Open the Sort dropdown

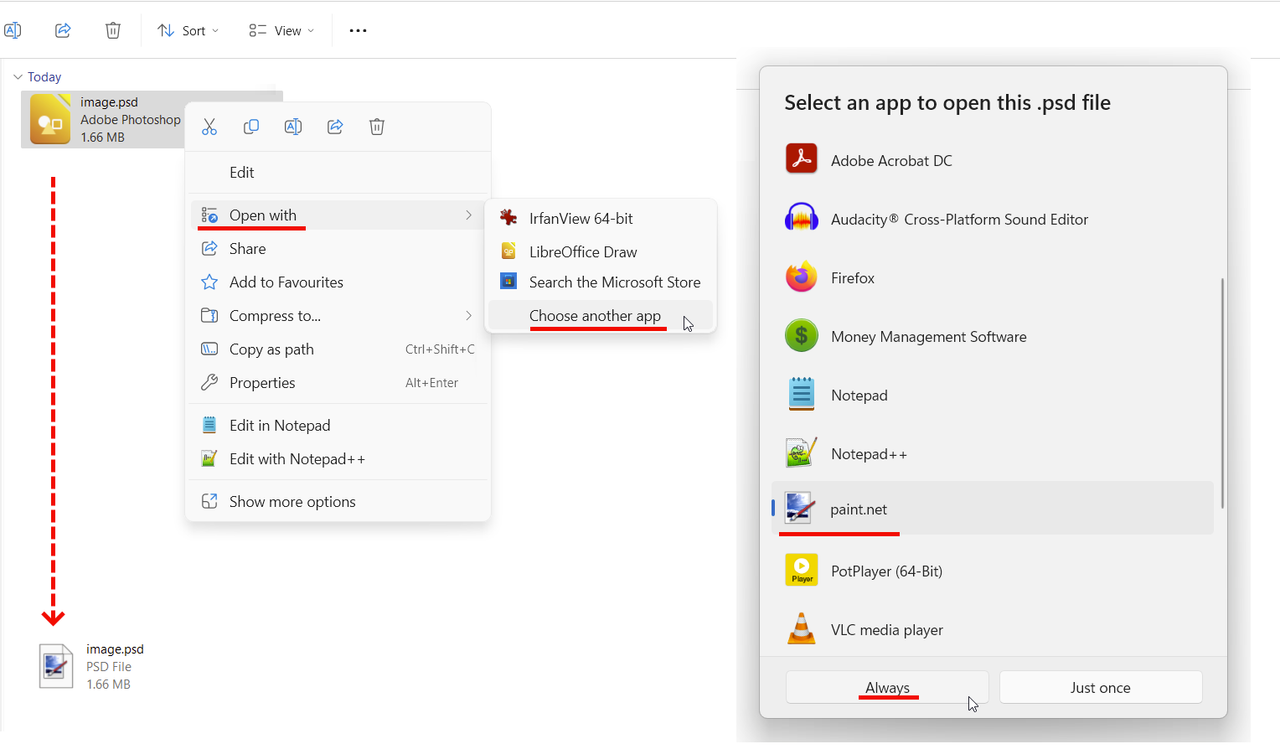pyautogui.click(x=188, y=31)
